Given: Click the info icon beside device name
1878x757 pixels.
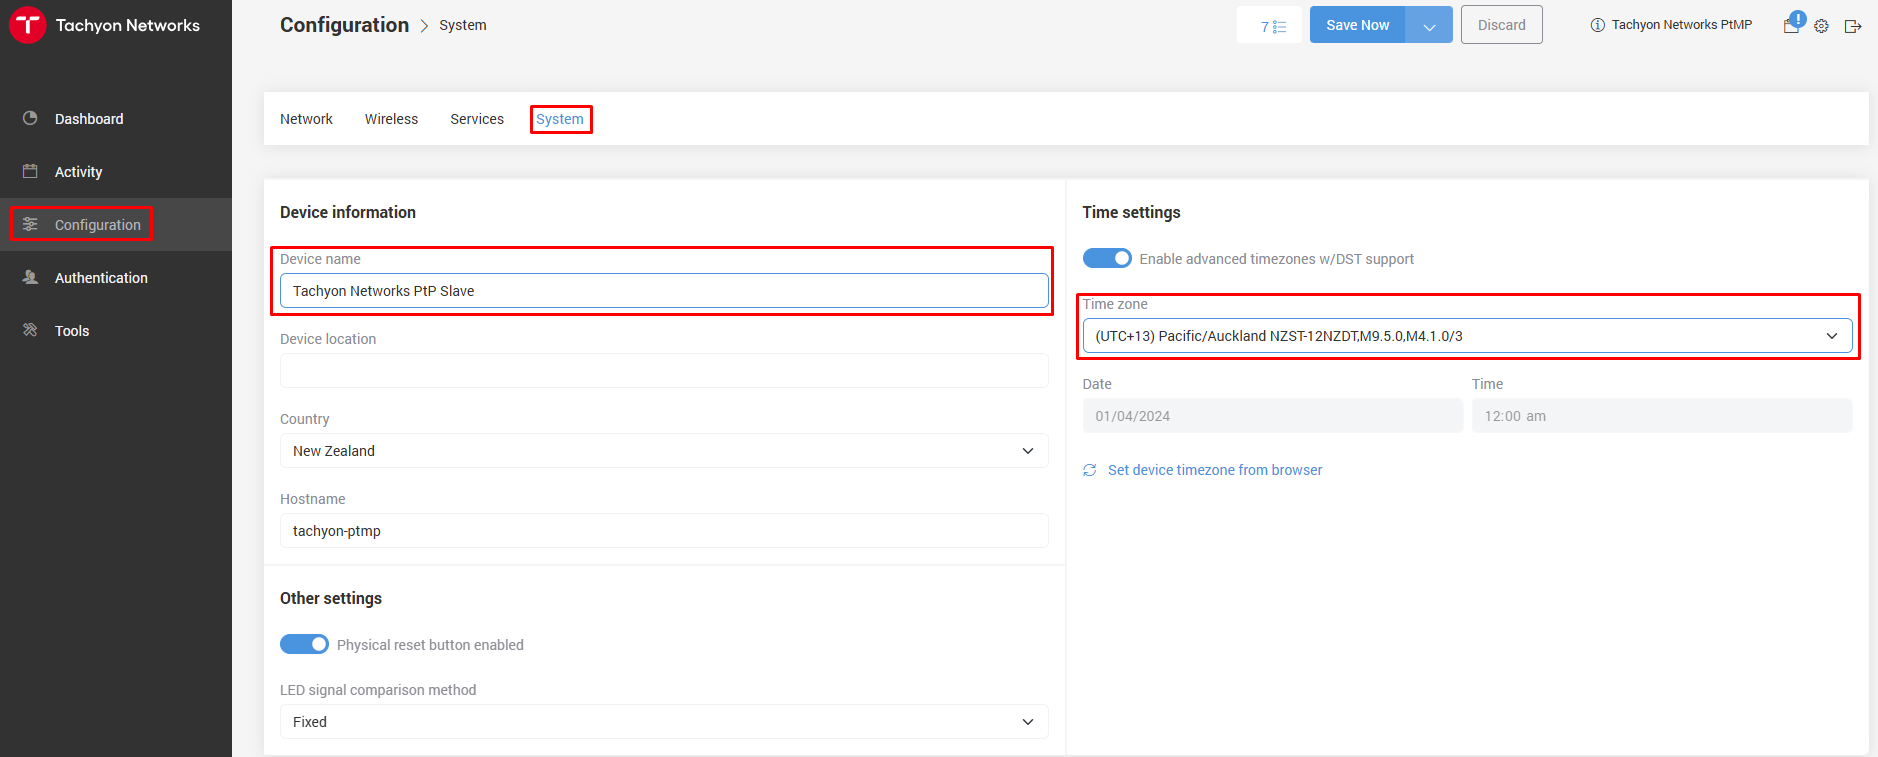Looking at the screenshot, I should (x=1597, y=25).
